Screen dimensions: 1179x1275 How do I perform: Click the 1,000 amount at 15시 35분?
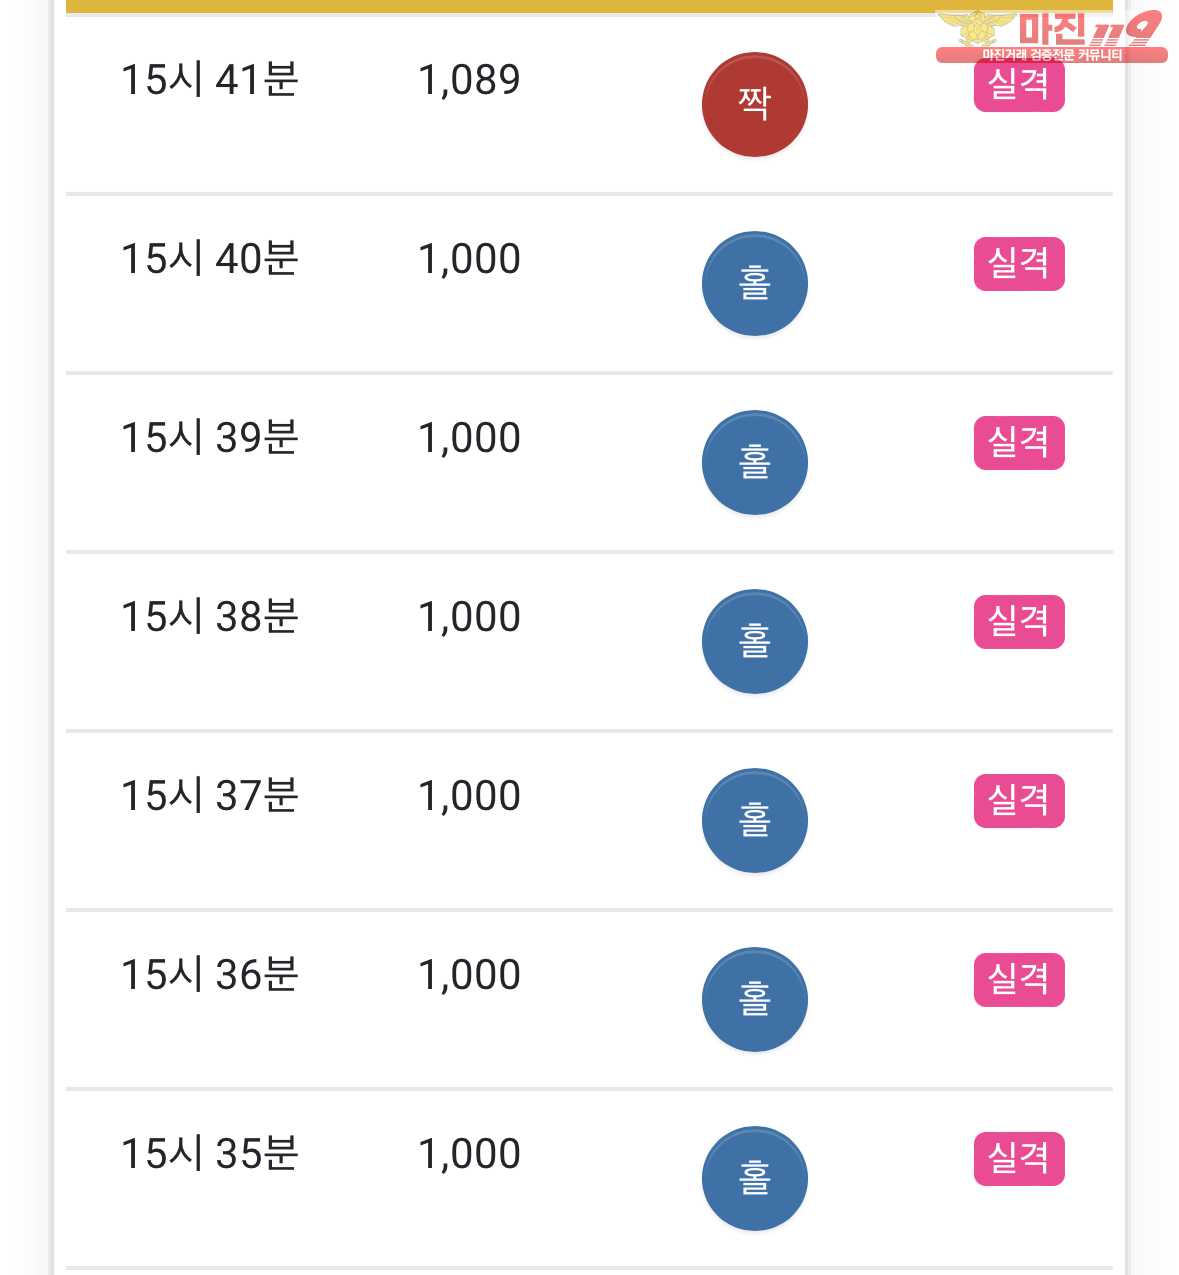click(x=469, y=1155)
